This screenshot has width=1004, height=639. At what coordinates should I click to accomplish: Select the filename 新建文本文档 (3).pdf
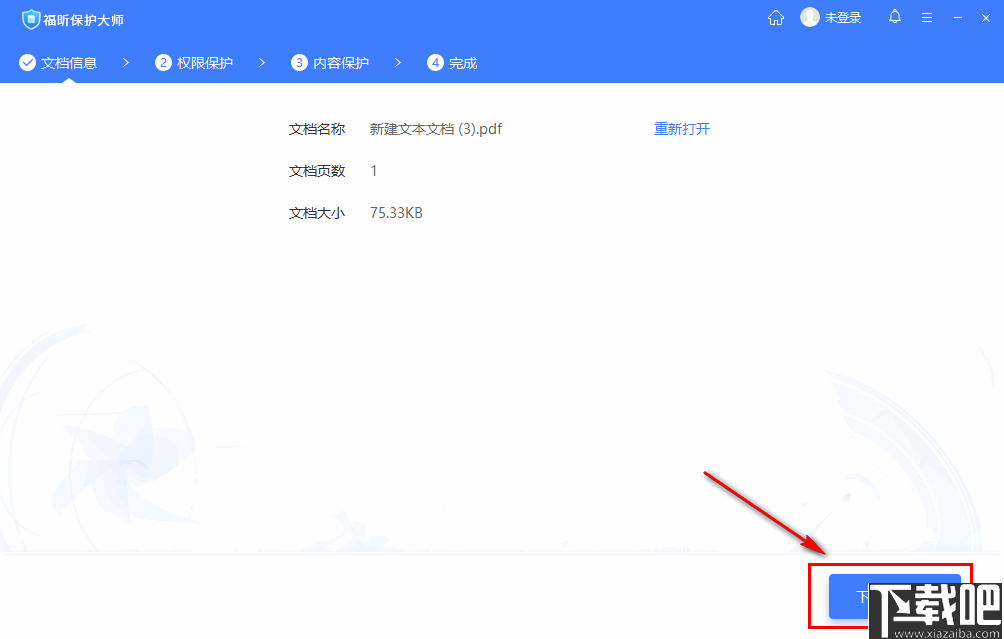[434, 128]
